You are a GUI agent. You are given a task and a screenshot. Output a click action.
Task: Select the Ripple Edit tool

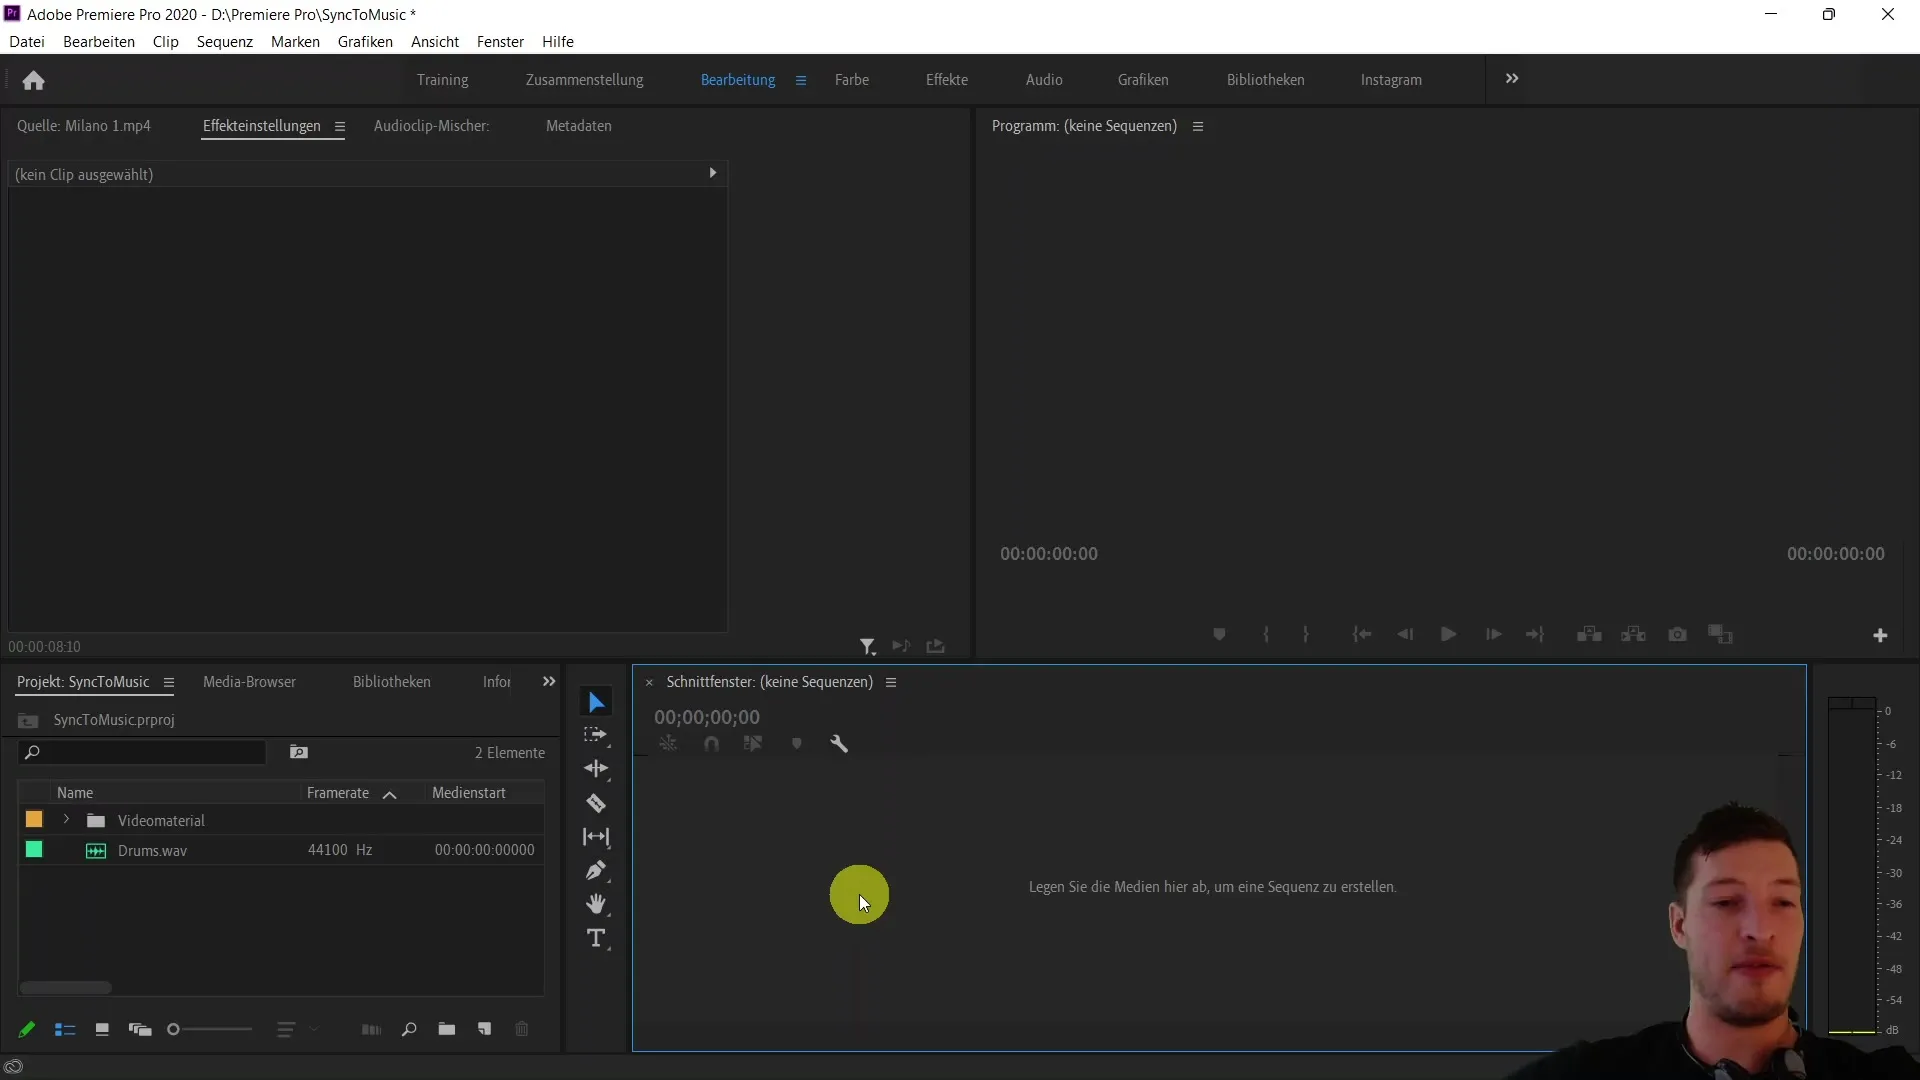pyautogui.click(x=596, y=769)
